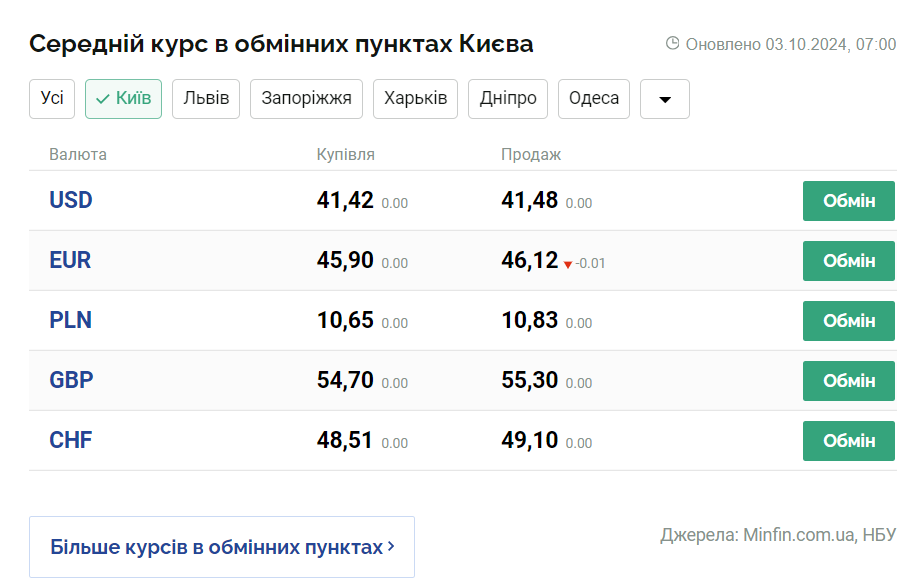This screenshot has height=582, width=910.
Task: Click the -0.01 change value for EUR
Action: coord(590,263)
